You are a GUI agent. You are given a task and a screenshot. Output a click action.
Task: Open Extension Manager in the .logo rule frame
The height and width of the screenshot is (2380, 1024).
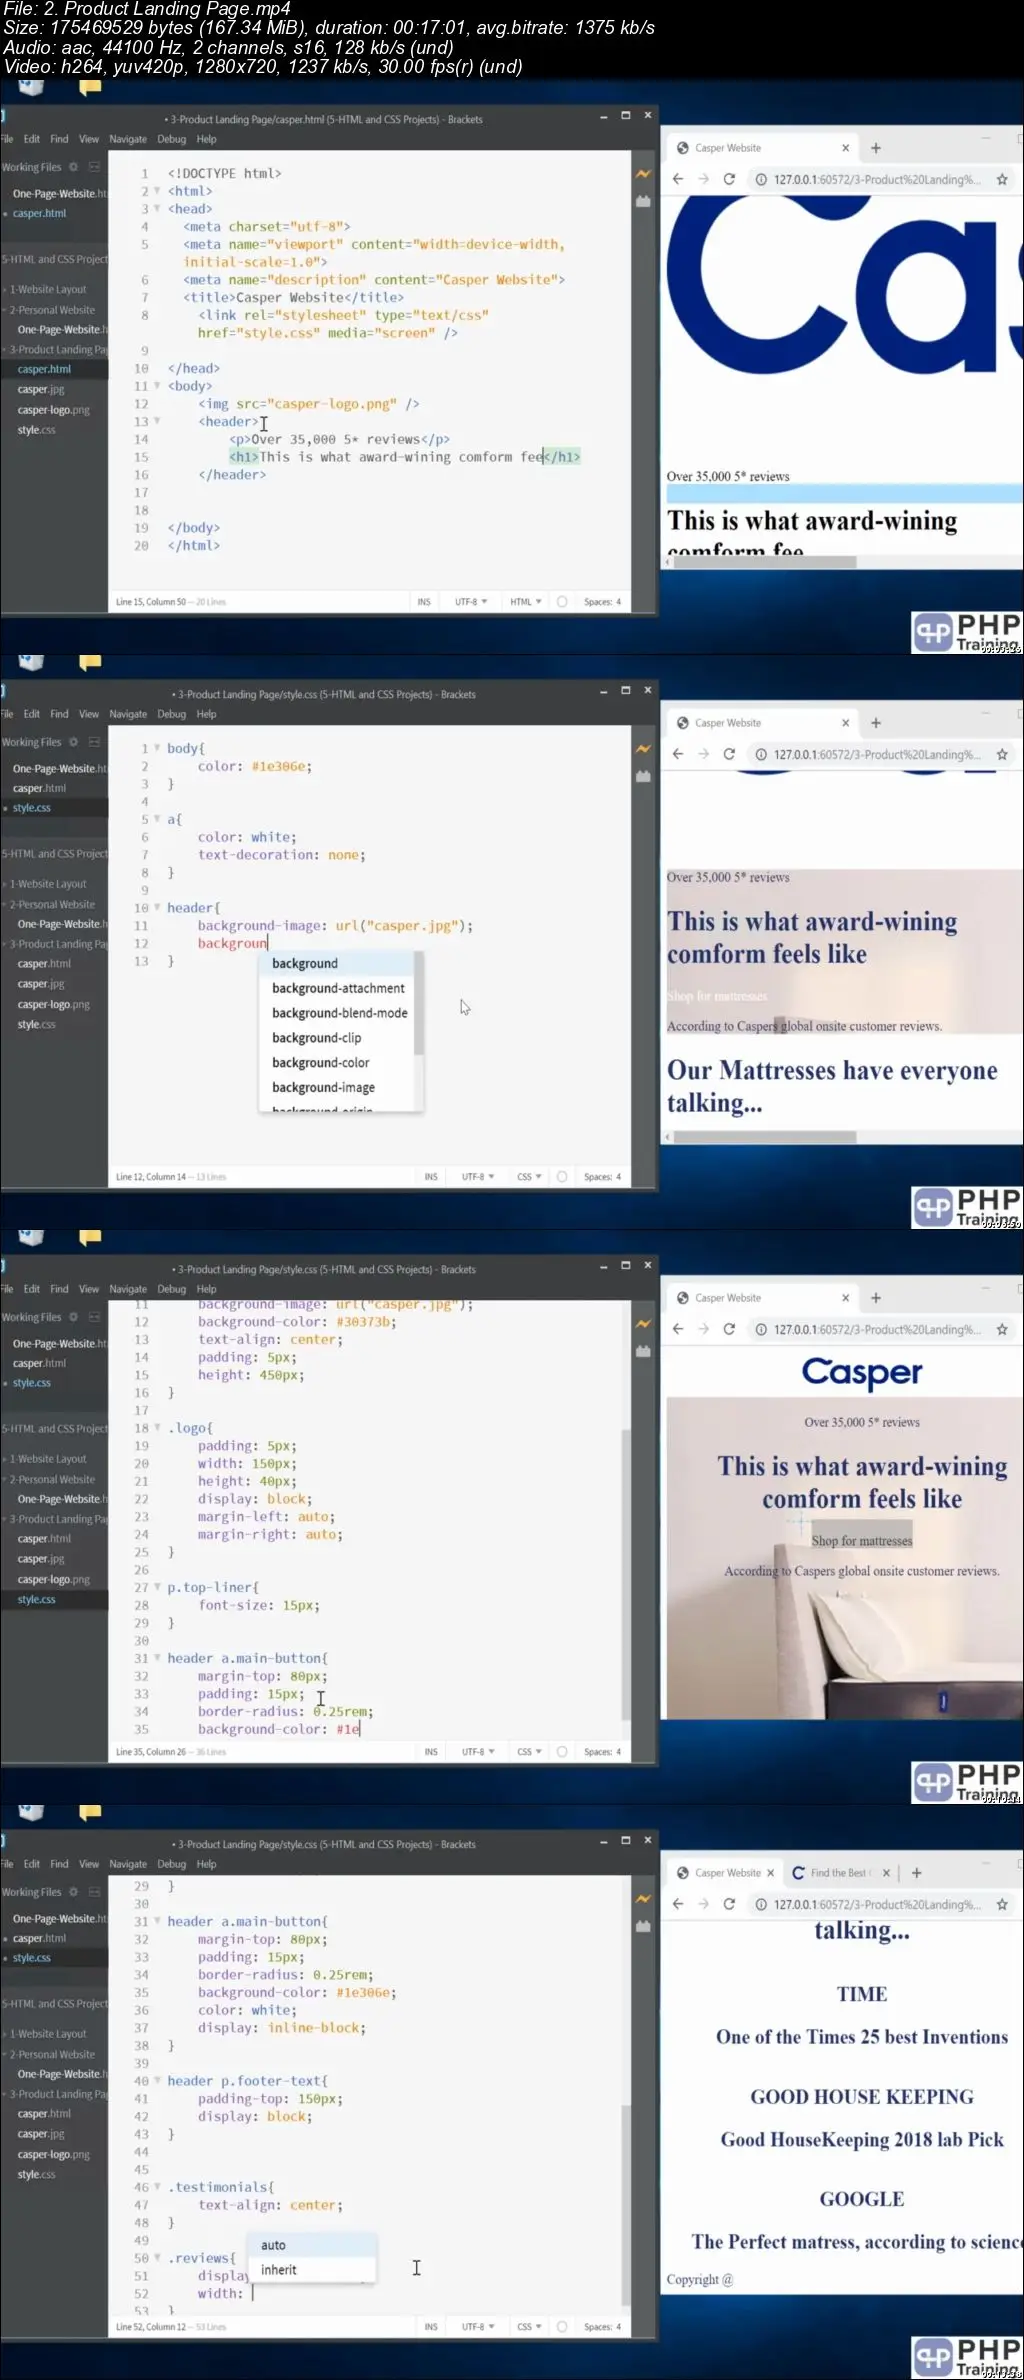[x=643, y=1351]
